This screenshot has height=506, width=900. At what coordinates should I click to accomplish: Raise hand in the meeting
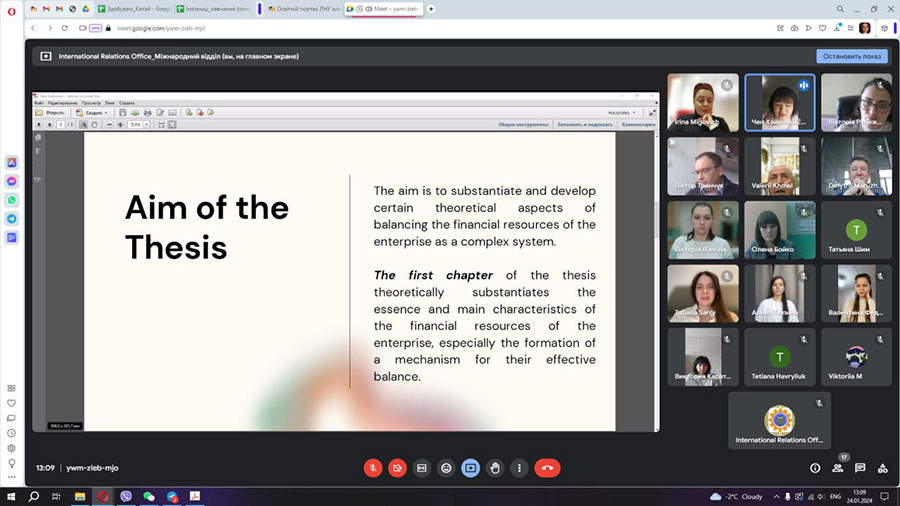tap(495, 468)
